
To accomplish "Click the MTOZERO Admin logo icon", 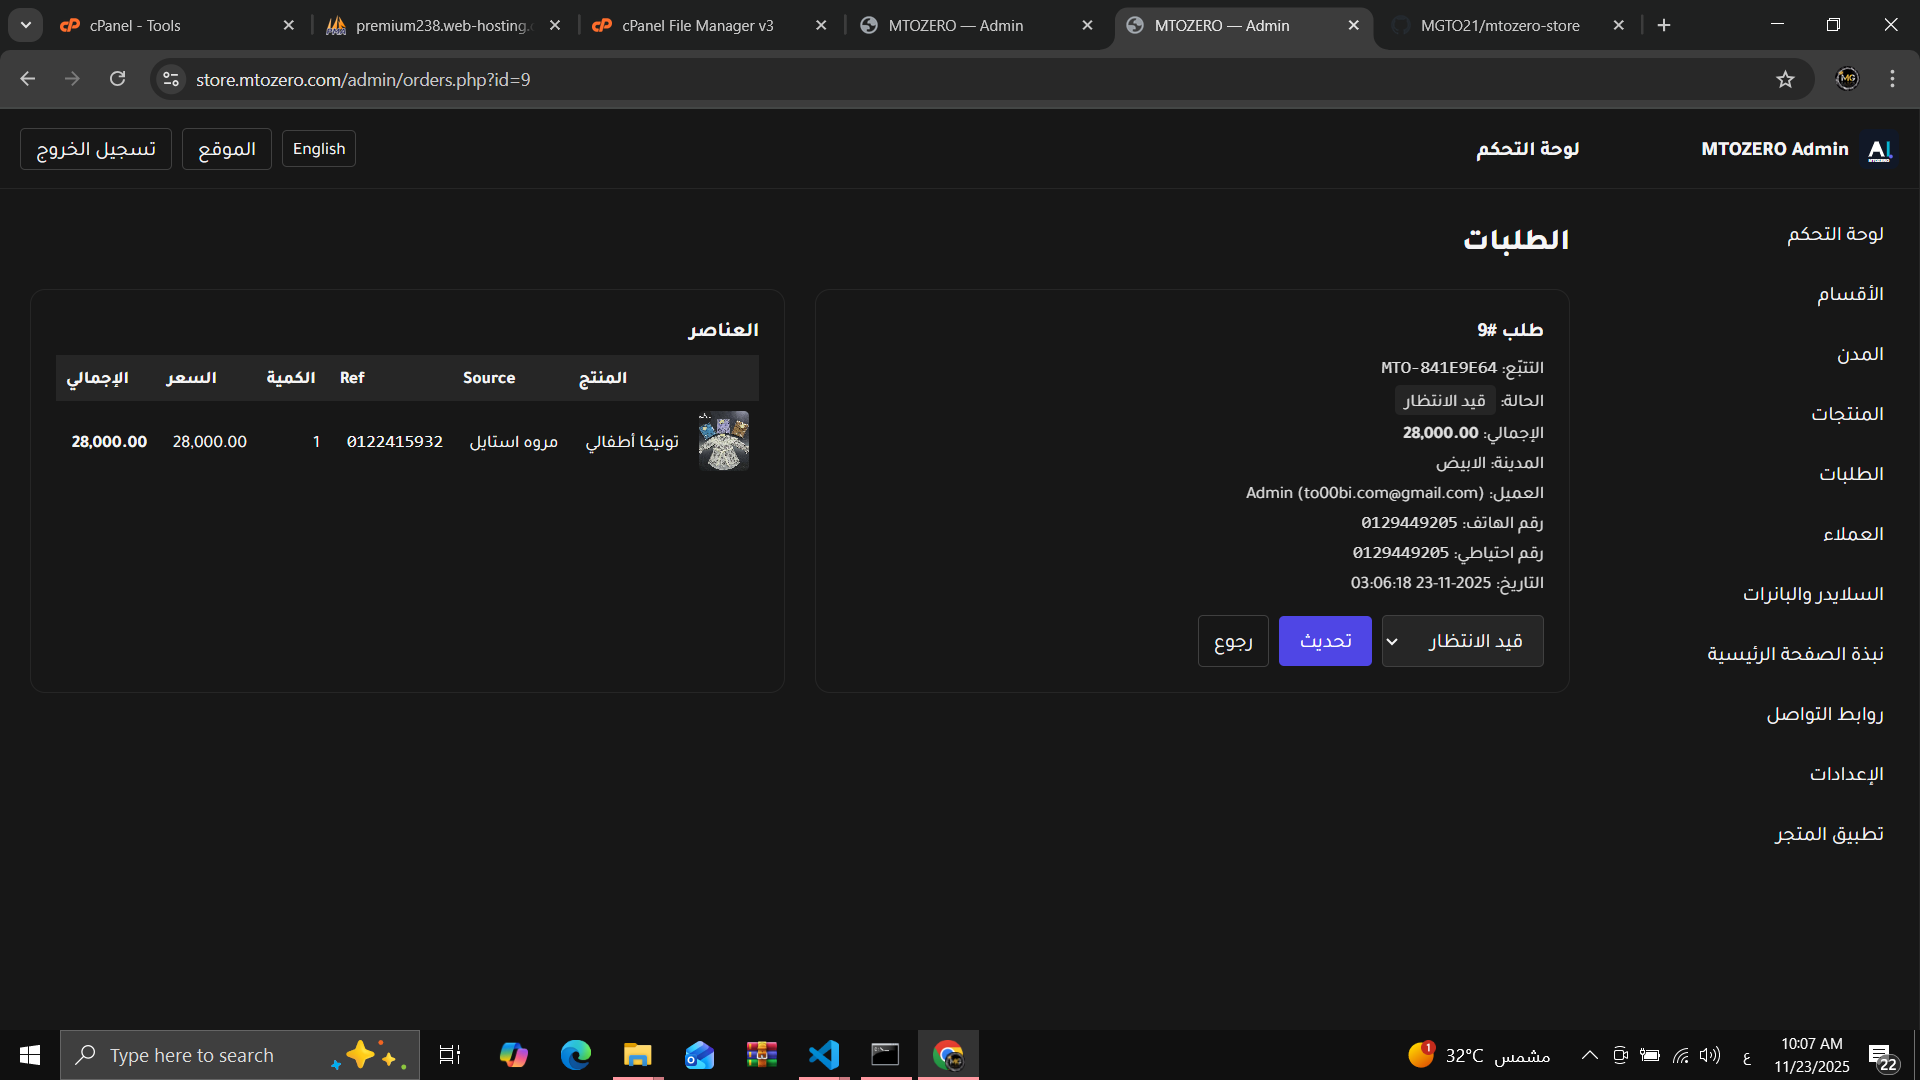I will [x=1879, y=149].
